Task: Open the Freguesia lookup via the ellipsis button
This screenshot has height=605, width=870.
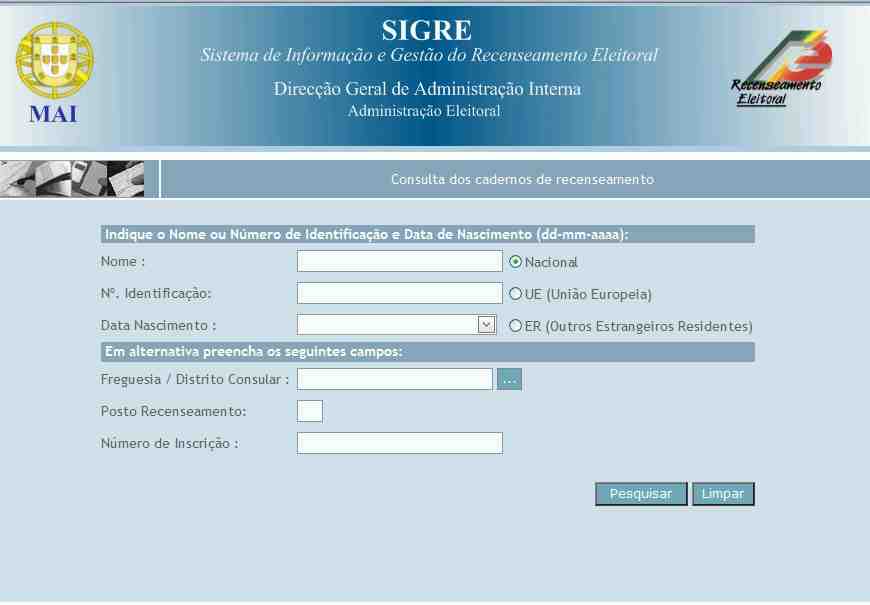Action: click(x=510, y=380)
